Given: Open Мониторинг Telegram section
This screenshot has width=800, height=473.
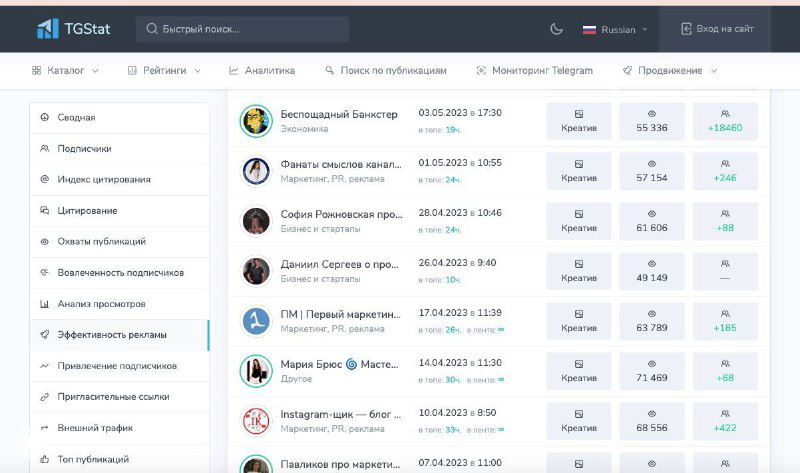Looking at the screenshot, I should pyautogui.click(x=535, y=71).
